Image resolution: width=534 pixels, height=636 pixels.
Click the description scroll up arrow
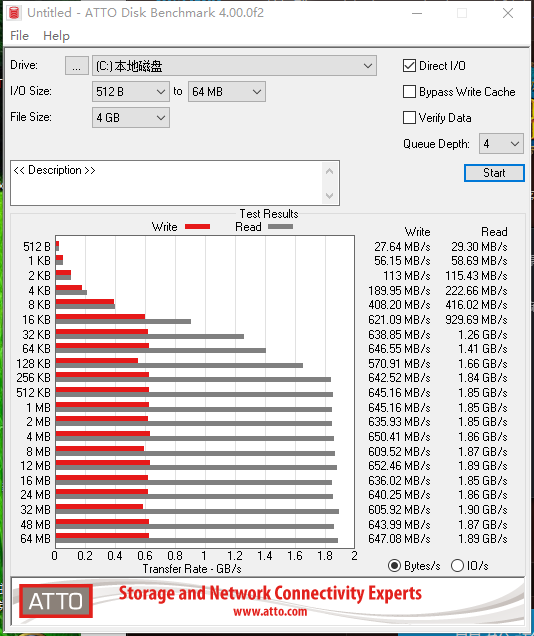click(x=330, y=172)
